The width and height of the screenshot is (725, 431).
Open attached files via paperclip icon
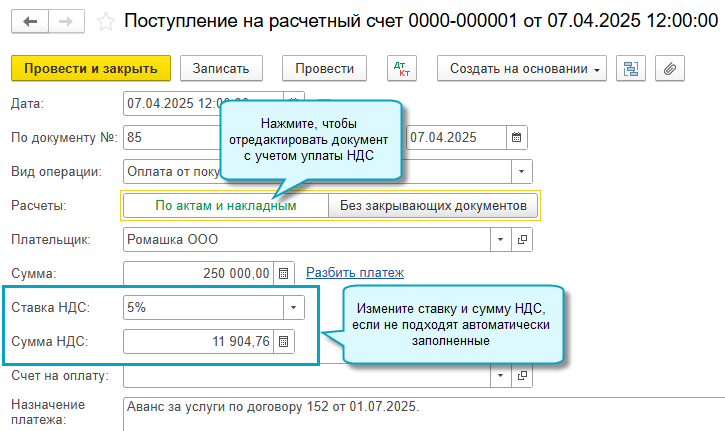[670, 68]
